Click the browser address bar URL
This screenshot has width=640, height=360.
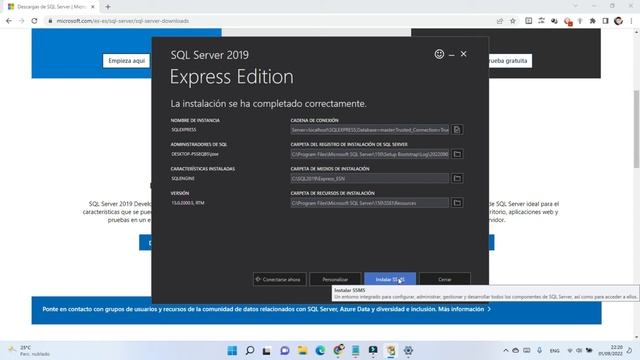(122, 21)
